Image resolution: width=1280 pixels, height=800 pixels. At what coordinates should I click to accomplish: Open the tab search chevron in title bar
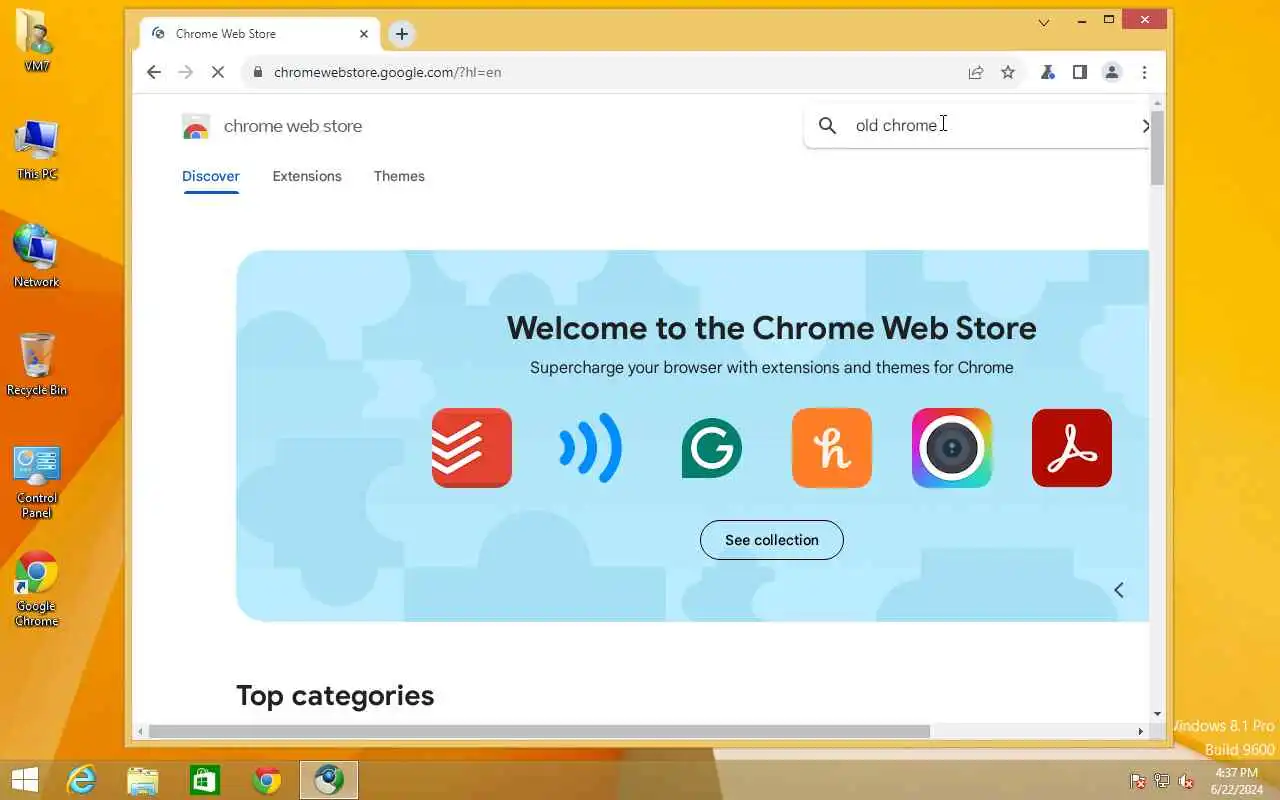click(x=1043, y=22)
